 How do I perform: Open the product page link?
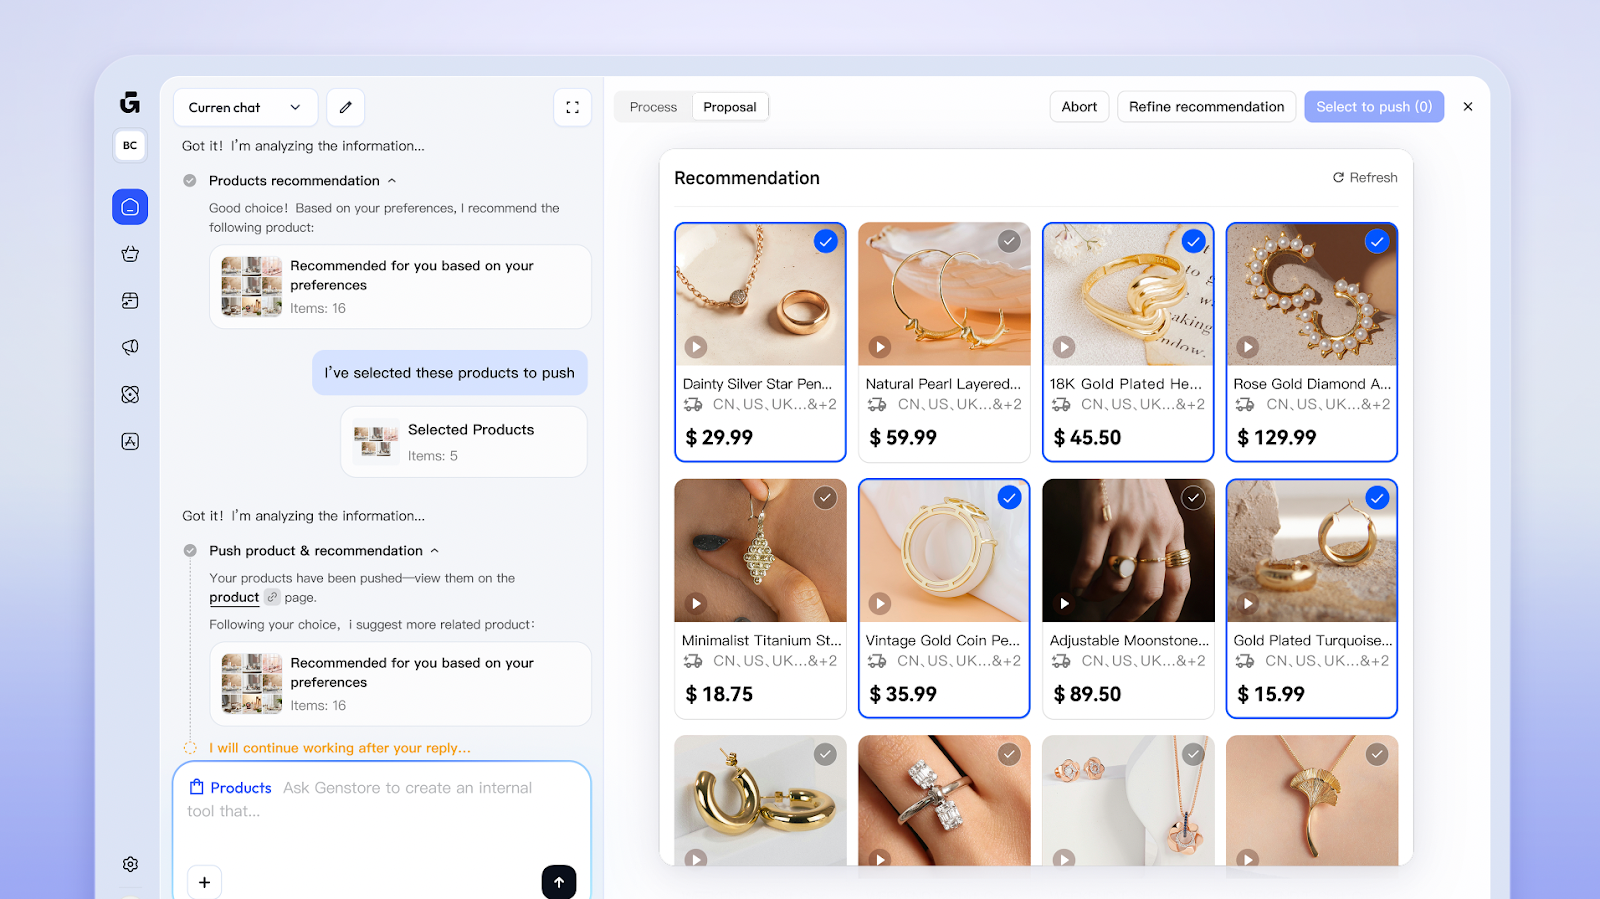point(234,597)
